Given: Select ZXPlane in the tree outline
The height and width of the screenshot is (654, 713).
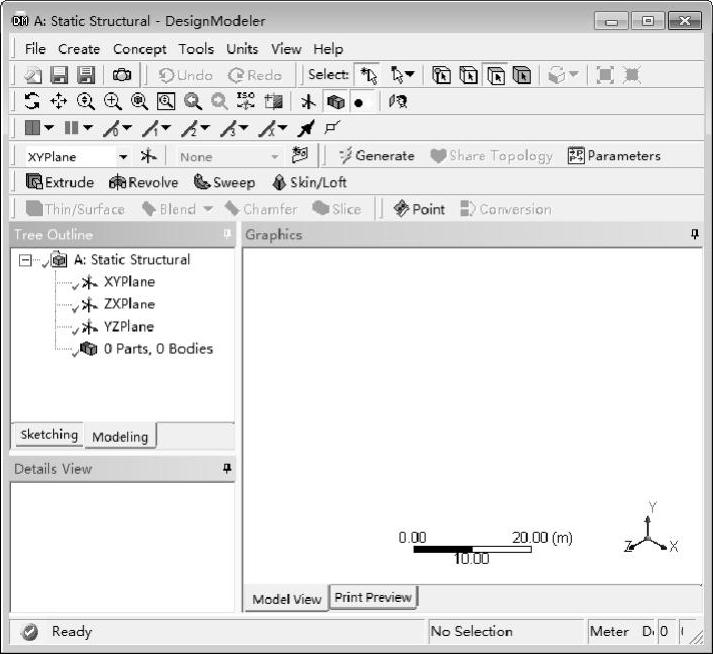Looking at the screenshot, I should [129, 304].
